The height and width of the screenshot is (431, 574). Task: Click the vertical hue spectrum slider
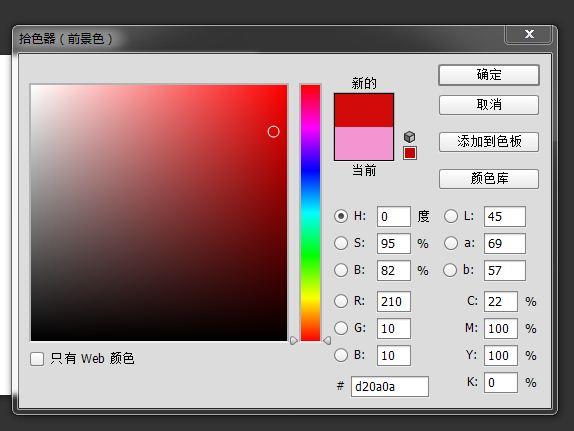[x=310, y=213]
